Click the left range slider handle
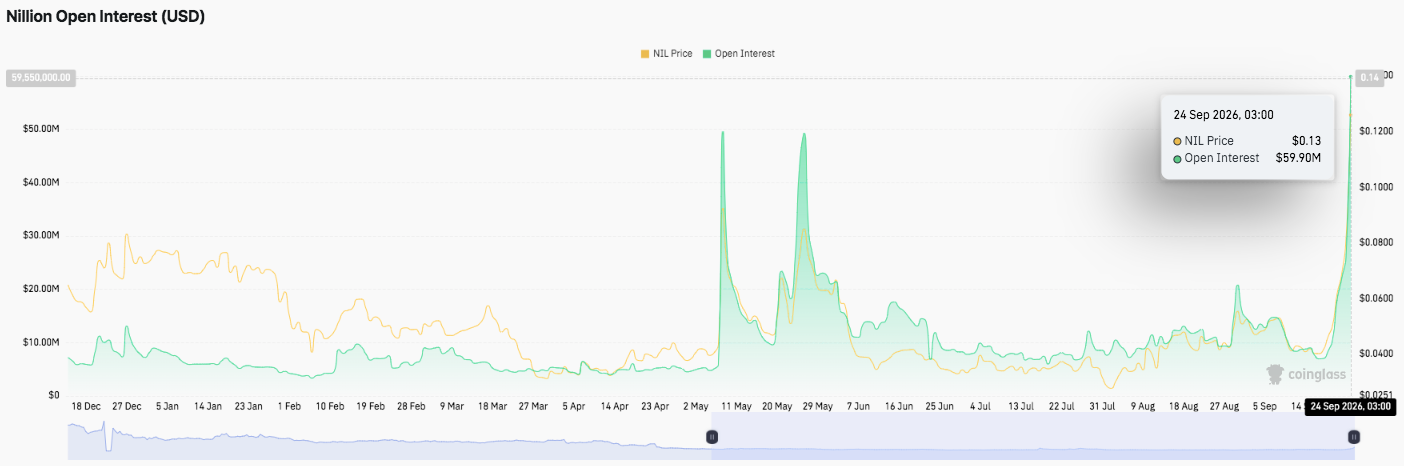 (x=712, y=436)
